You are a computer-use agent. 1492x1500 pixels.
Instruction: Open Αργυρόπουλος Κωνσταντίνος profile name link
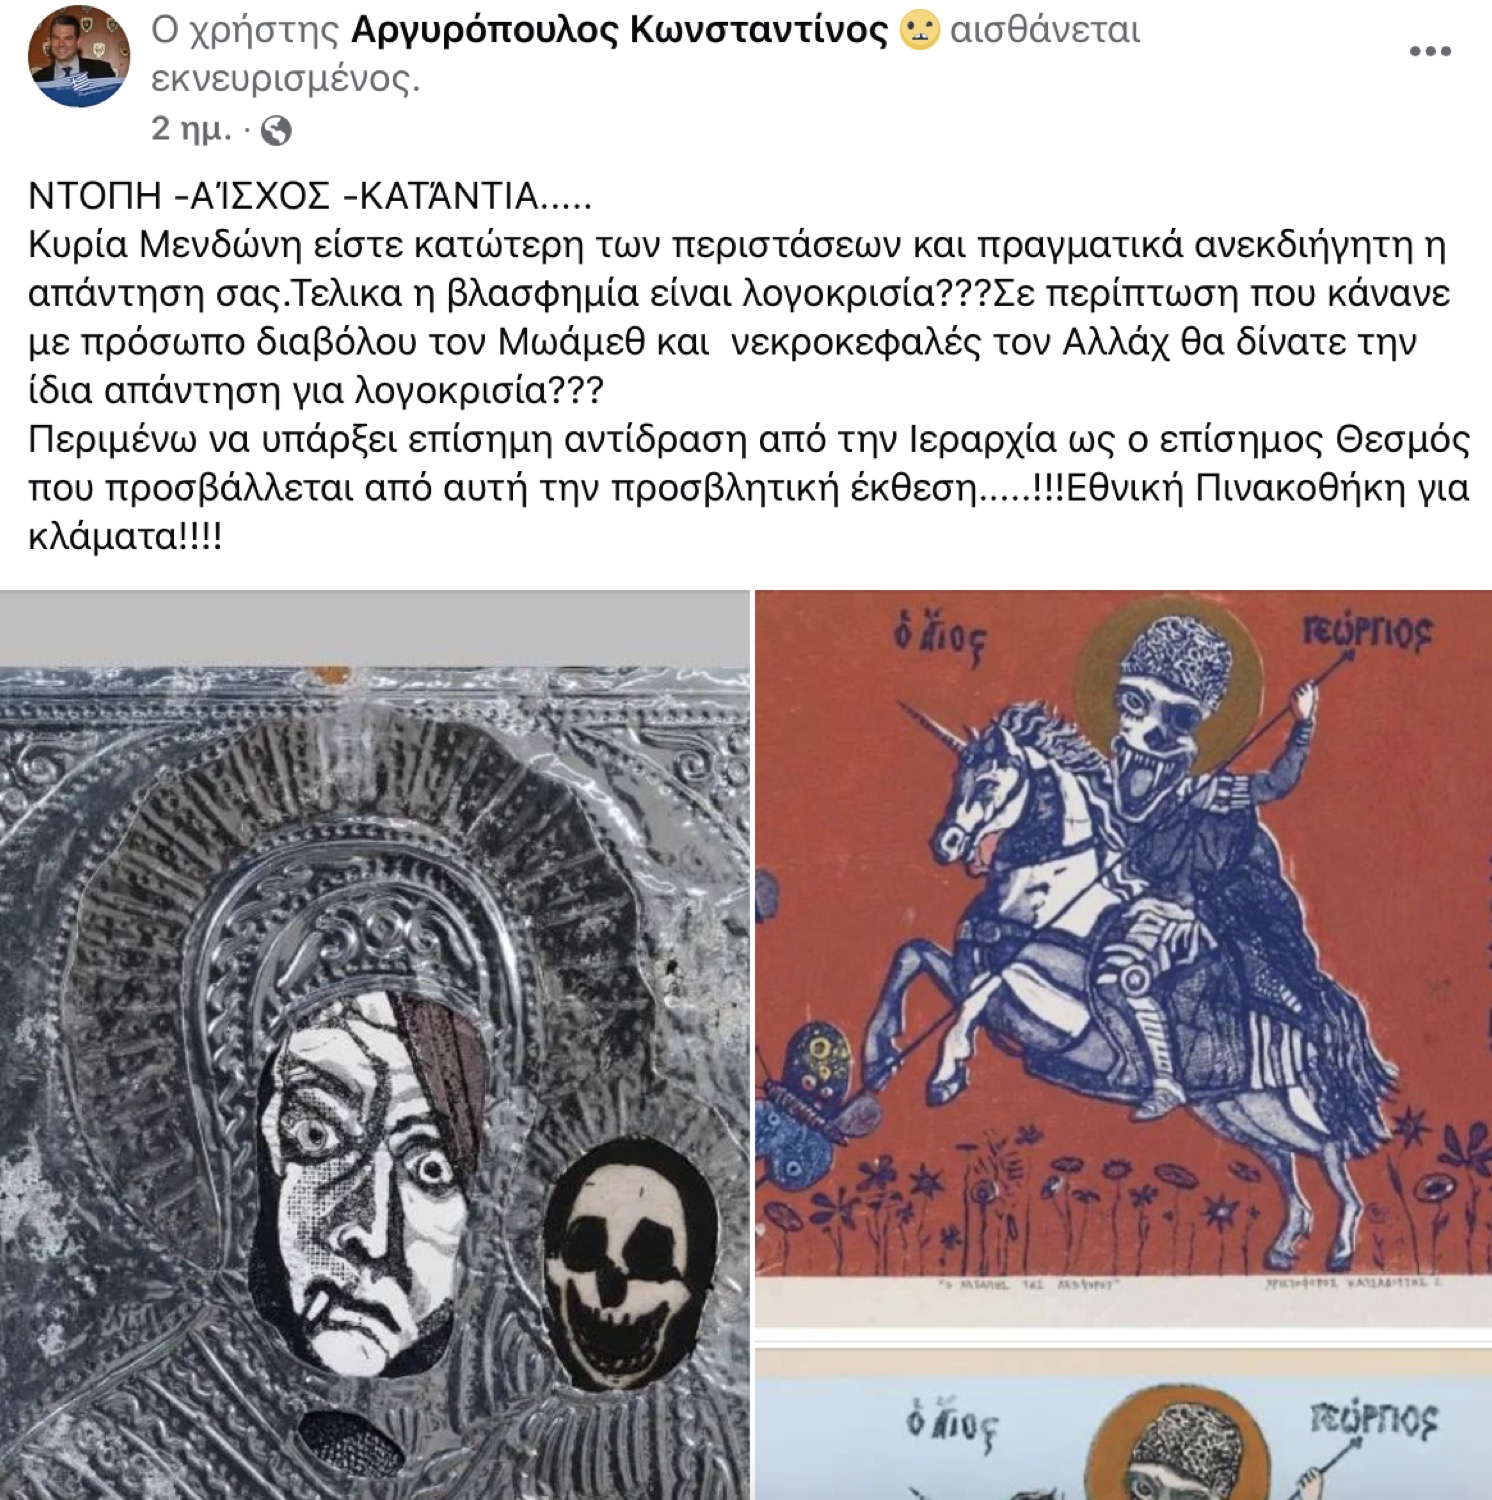pyautogui.click(x=619, y=30)
